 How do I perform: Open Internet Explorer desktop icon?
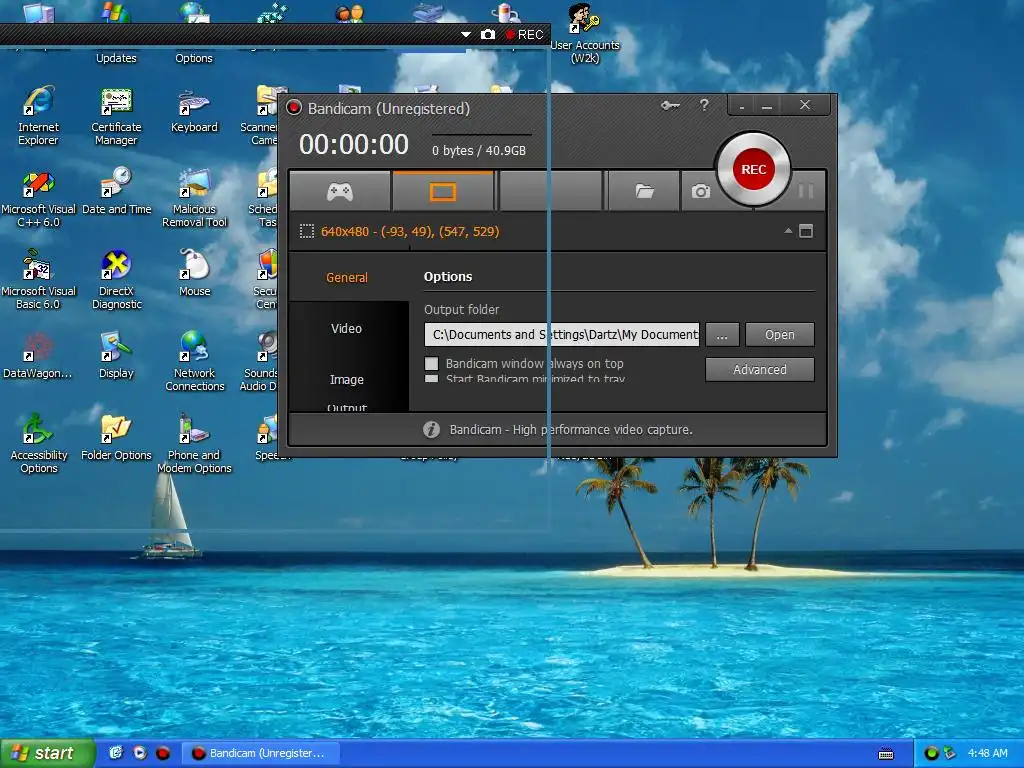click(x=38, y=116)
